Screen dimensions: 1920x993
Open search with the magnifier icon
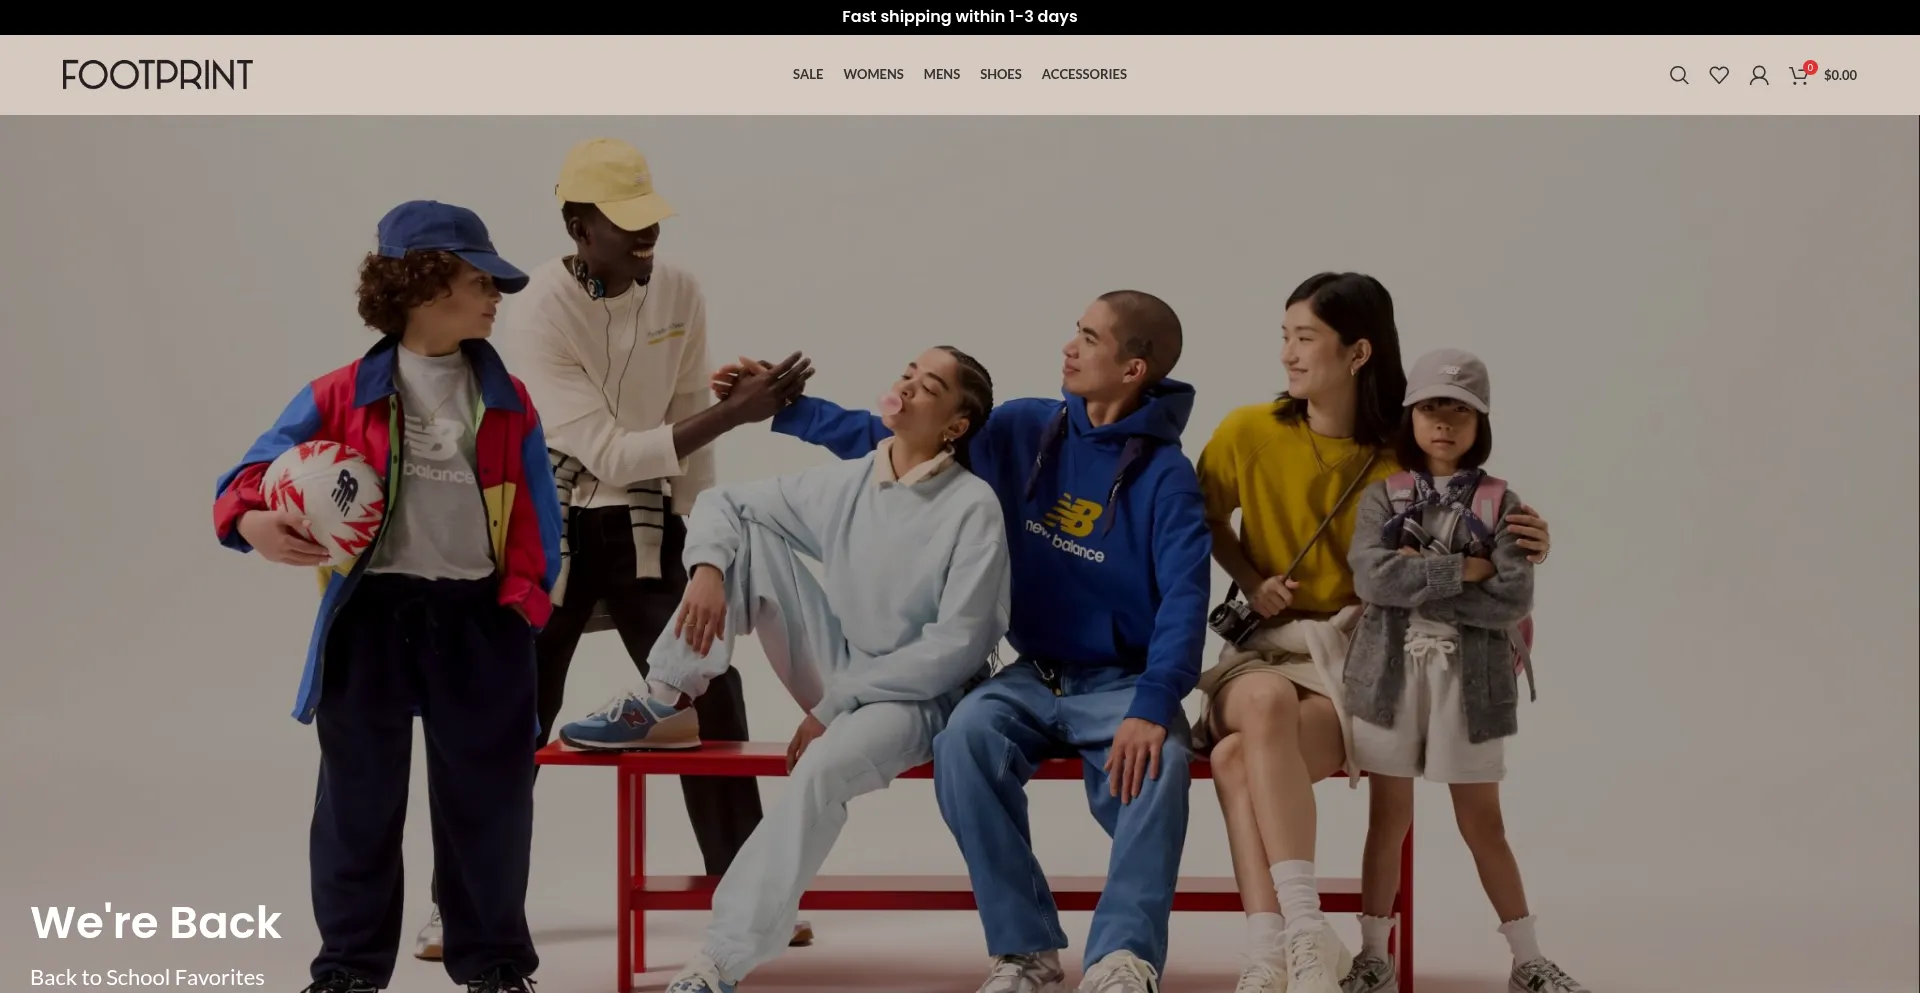[x=1679, y=75]
